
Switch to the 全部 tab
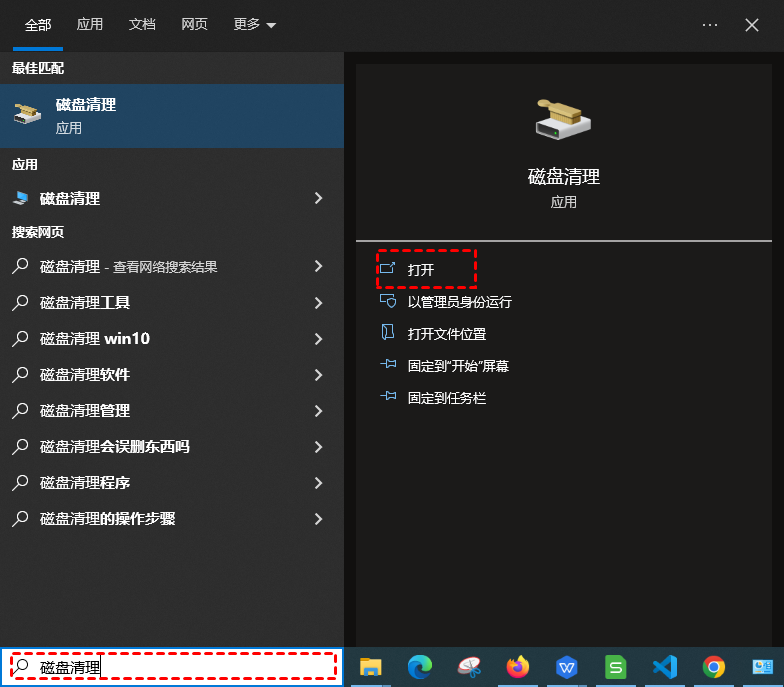coord(38,24)
